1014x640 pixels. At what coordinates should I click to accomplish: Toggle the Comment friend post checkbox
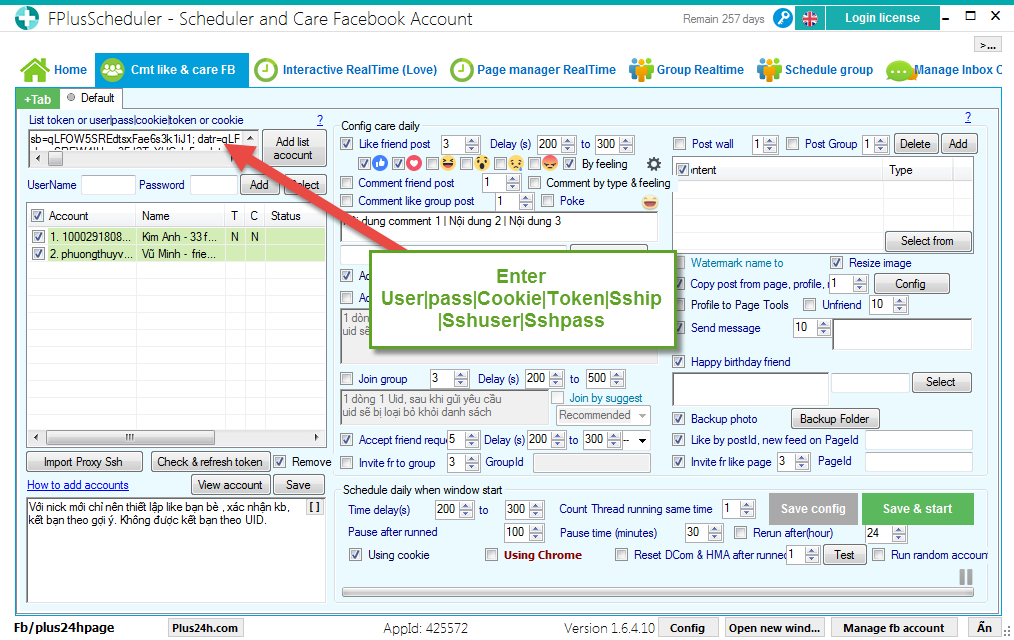(347, 183)
